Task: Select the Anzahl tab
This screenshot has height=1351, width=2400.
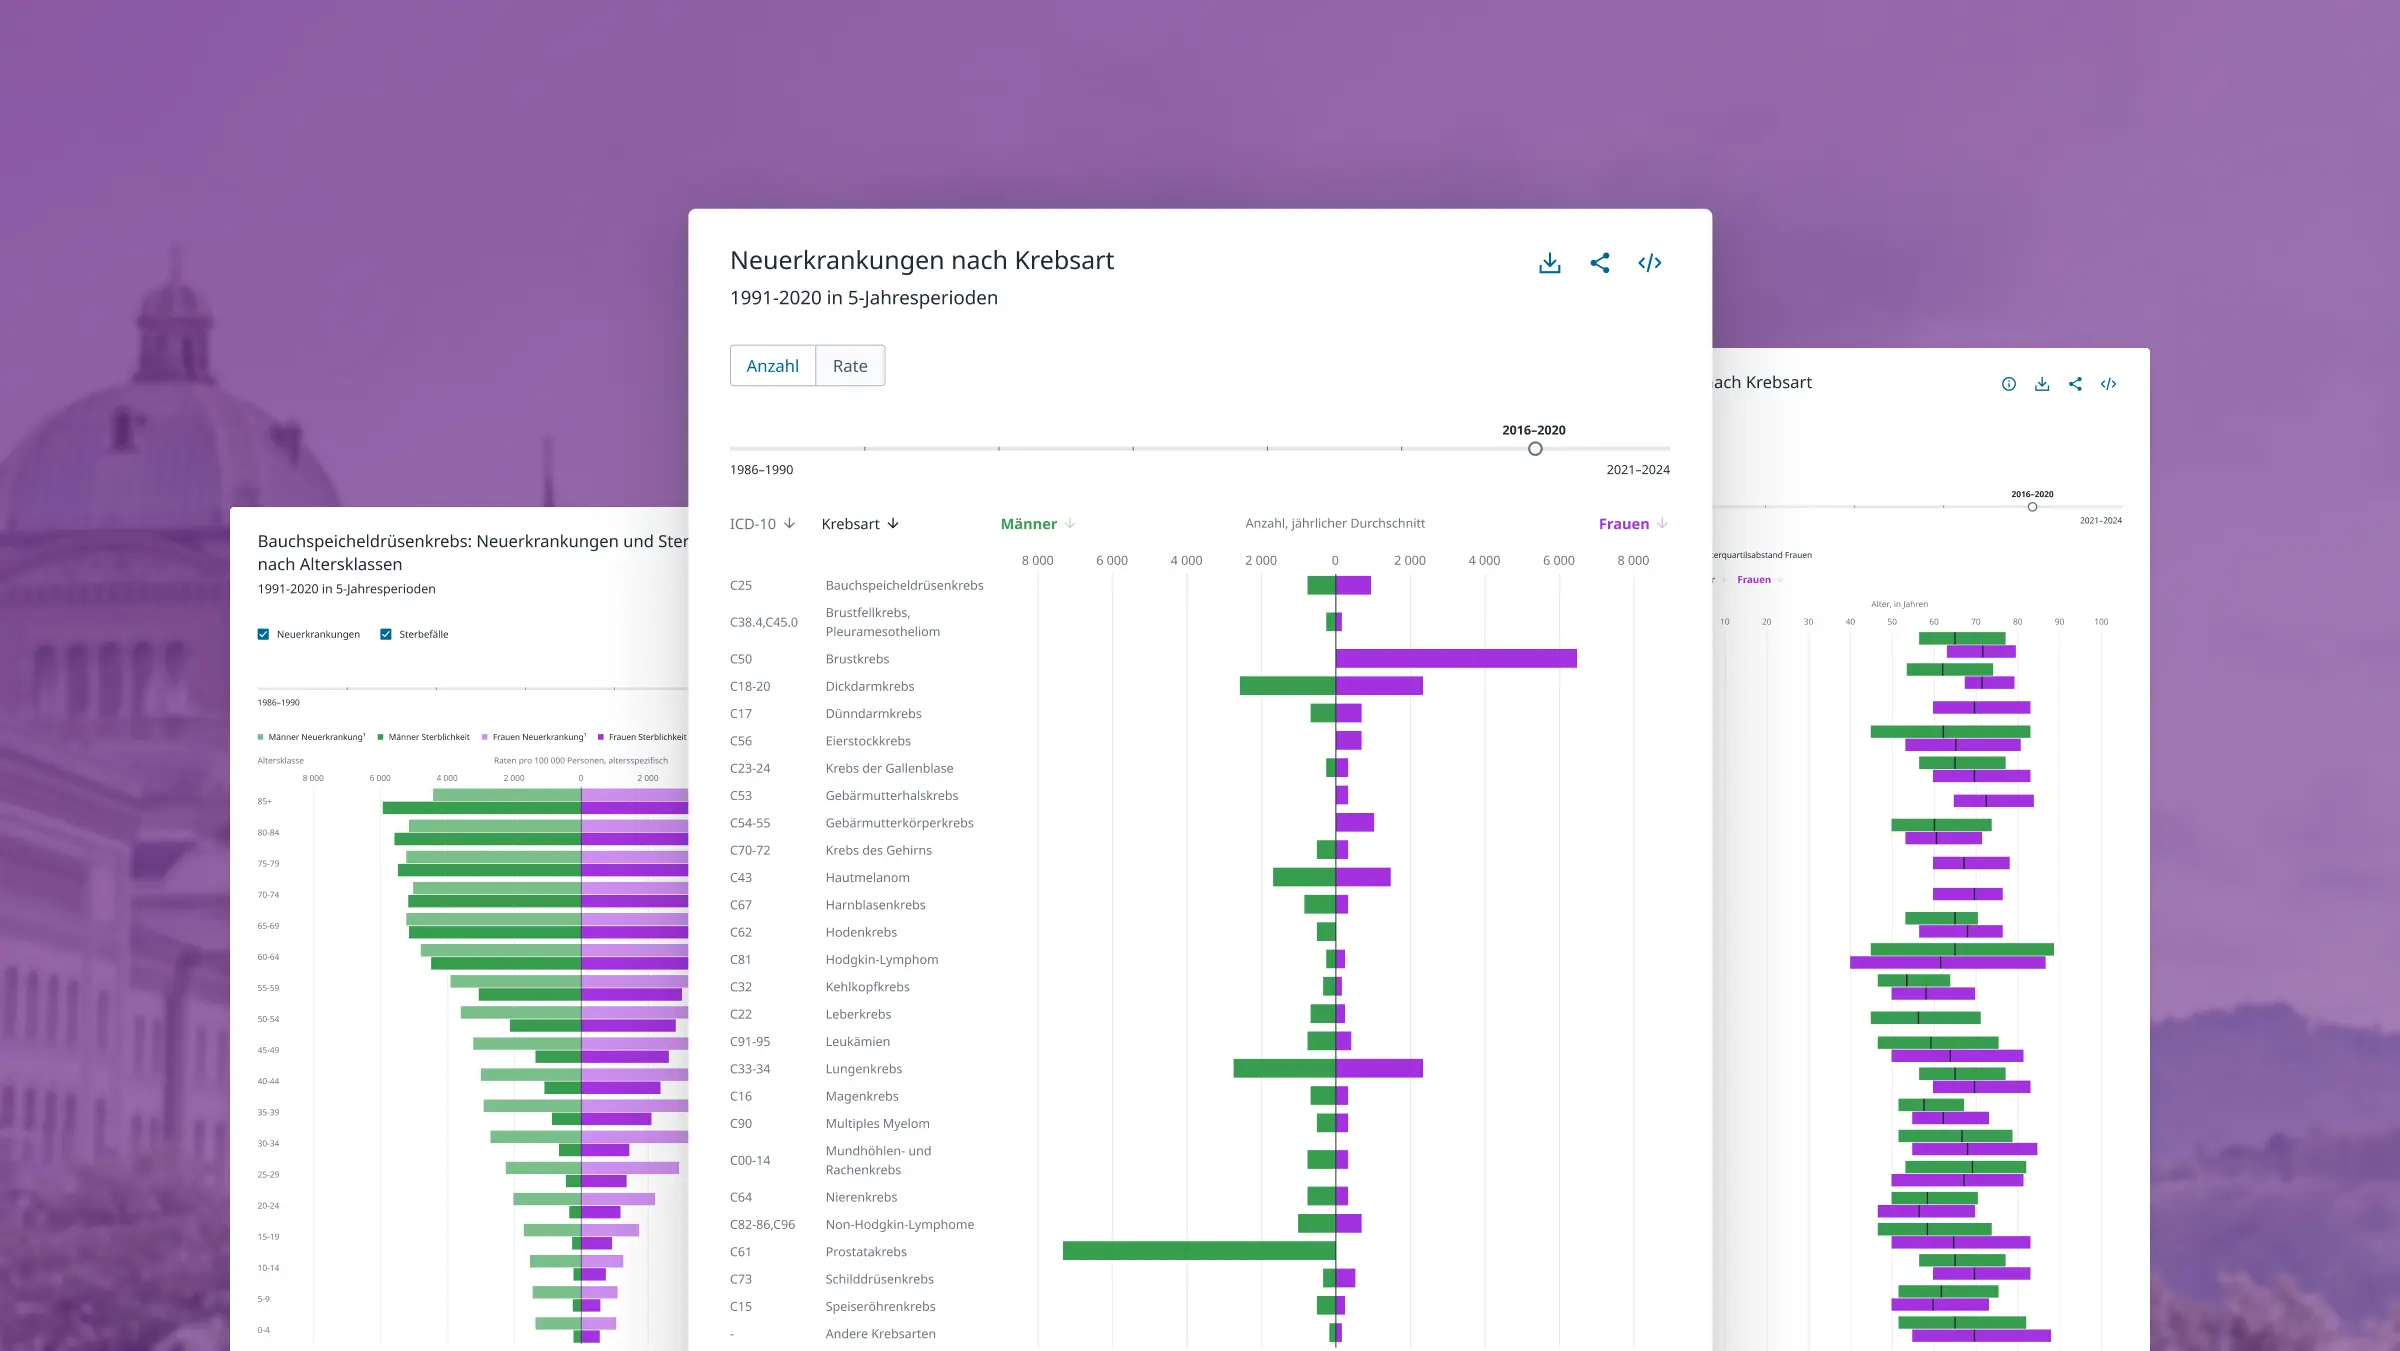Action: (x=772, y=366)
